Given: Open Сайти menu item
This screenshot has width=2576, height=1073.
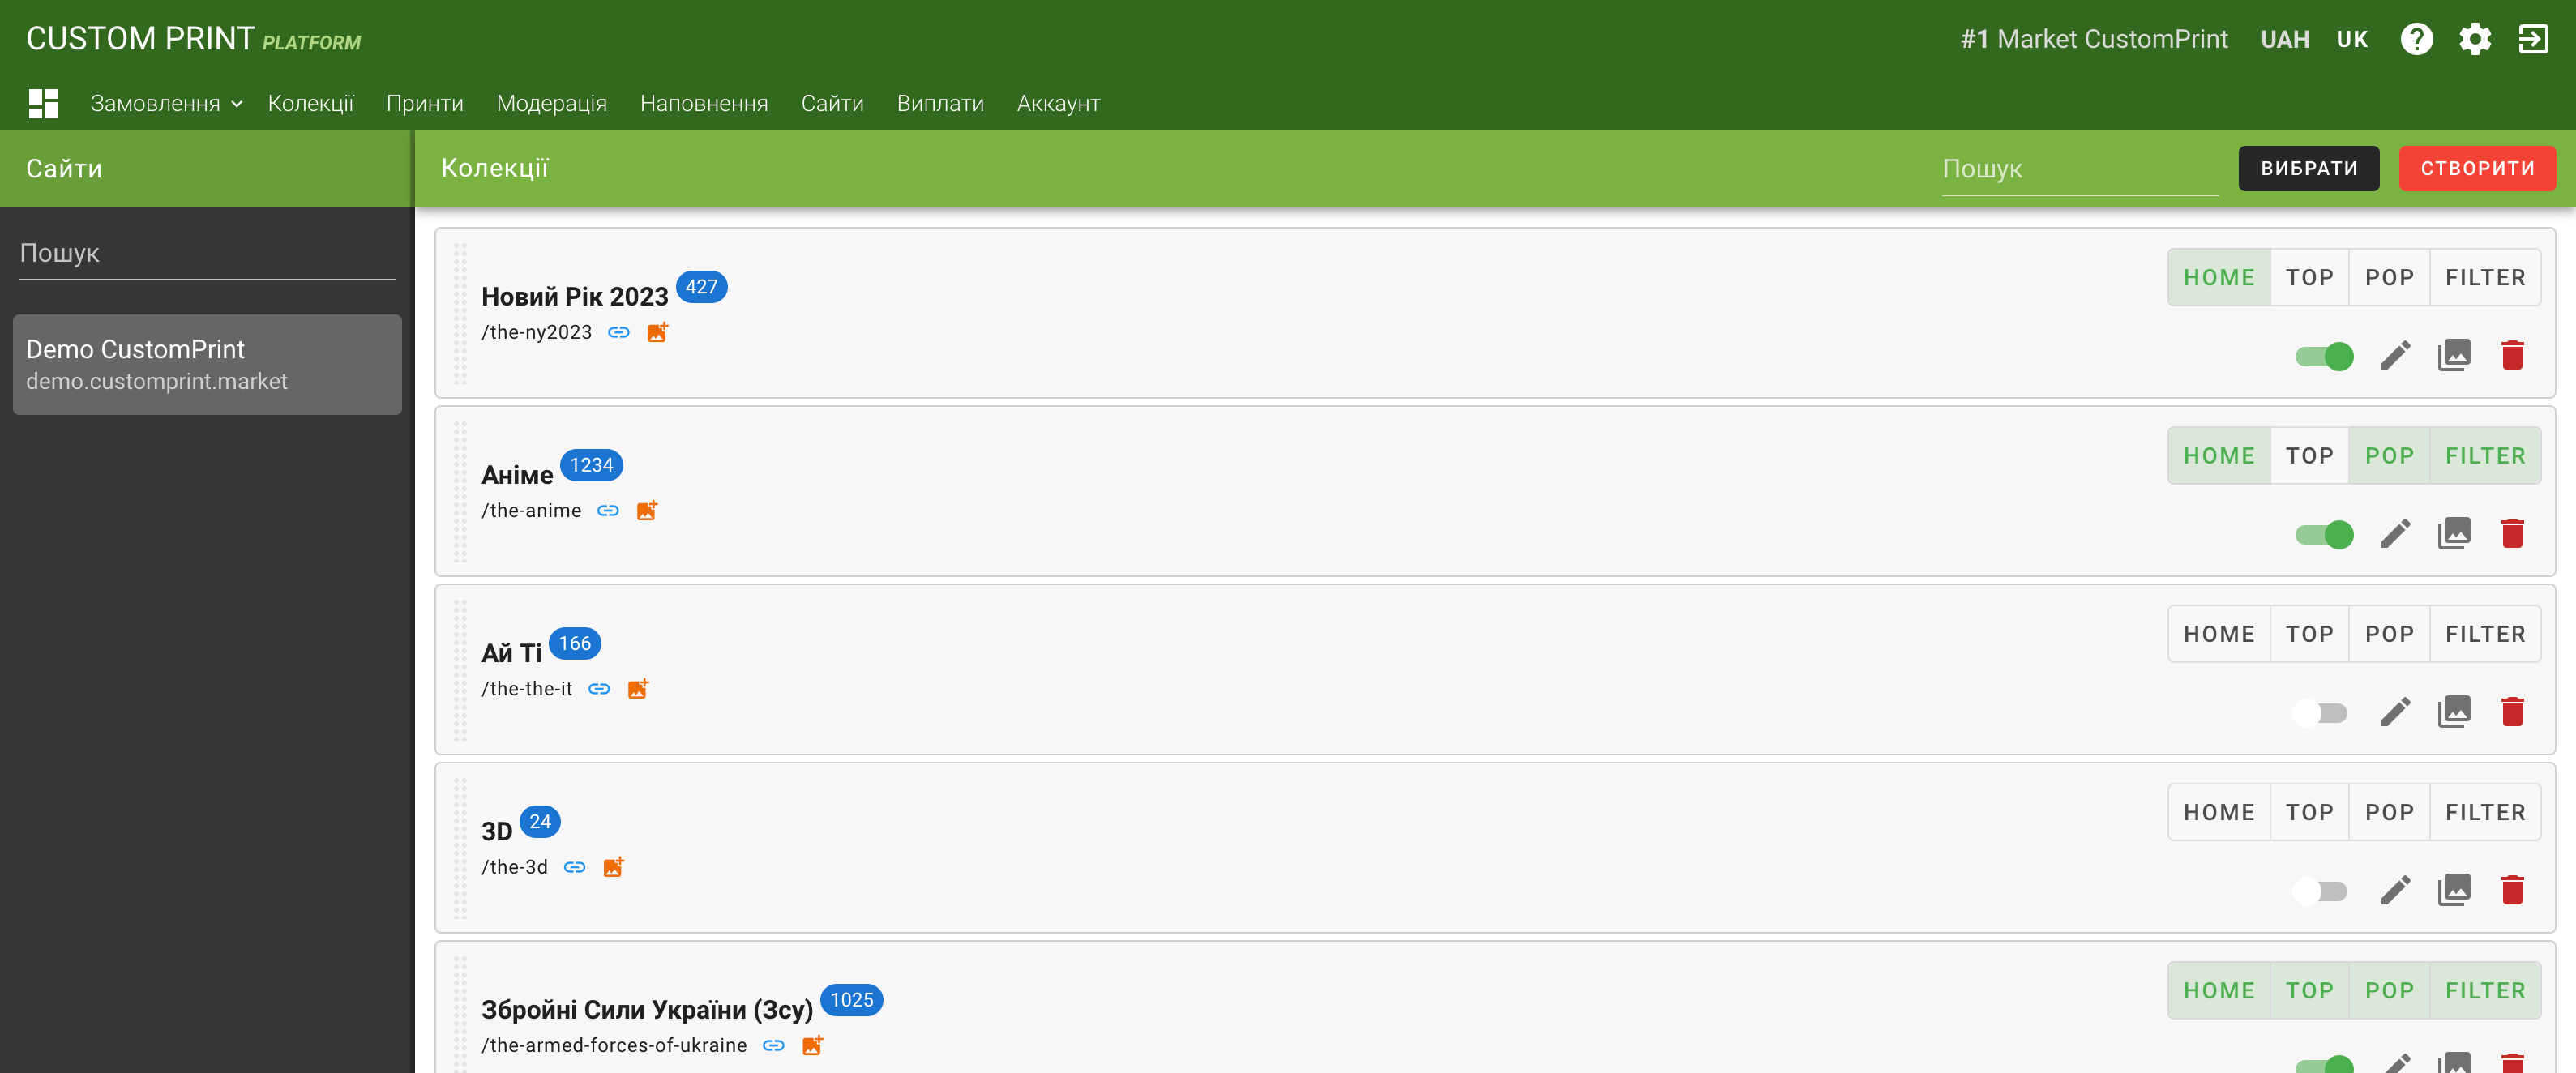Looking at the screenshot, I should pyautogui.click(x=832, y=103).
